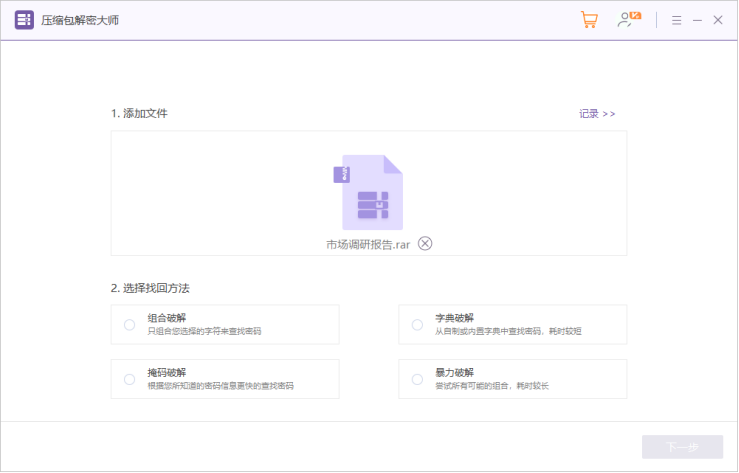739x473 pixels.
Task: Remove 市场调研报告.rar with the X icon
Action: pos(425,243)
